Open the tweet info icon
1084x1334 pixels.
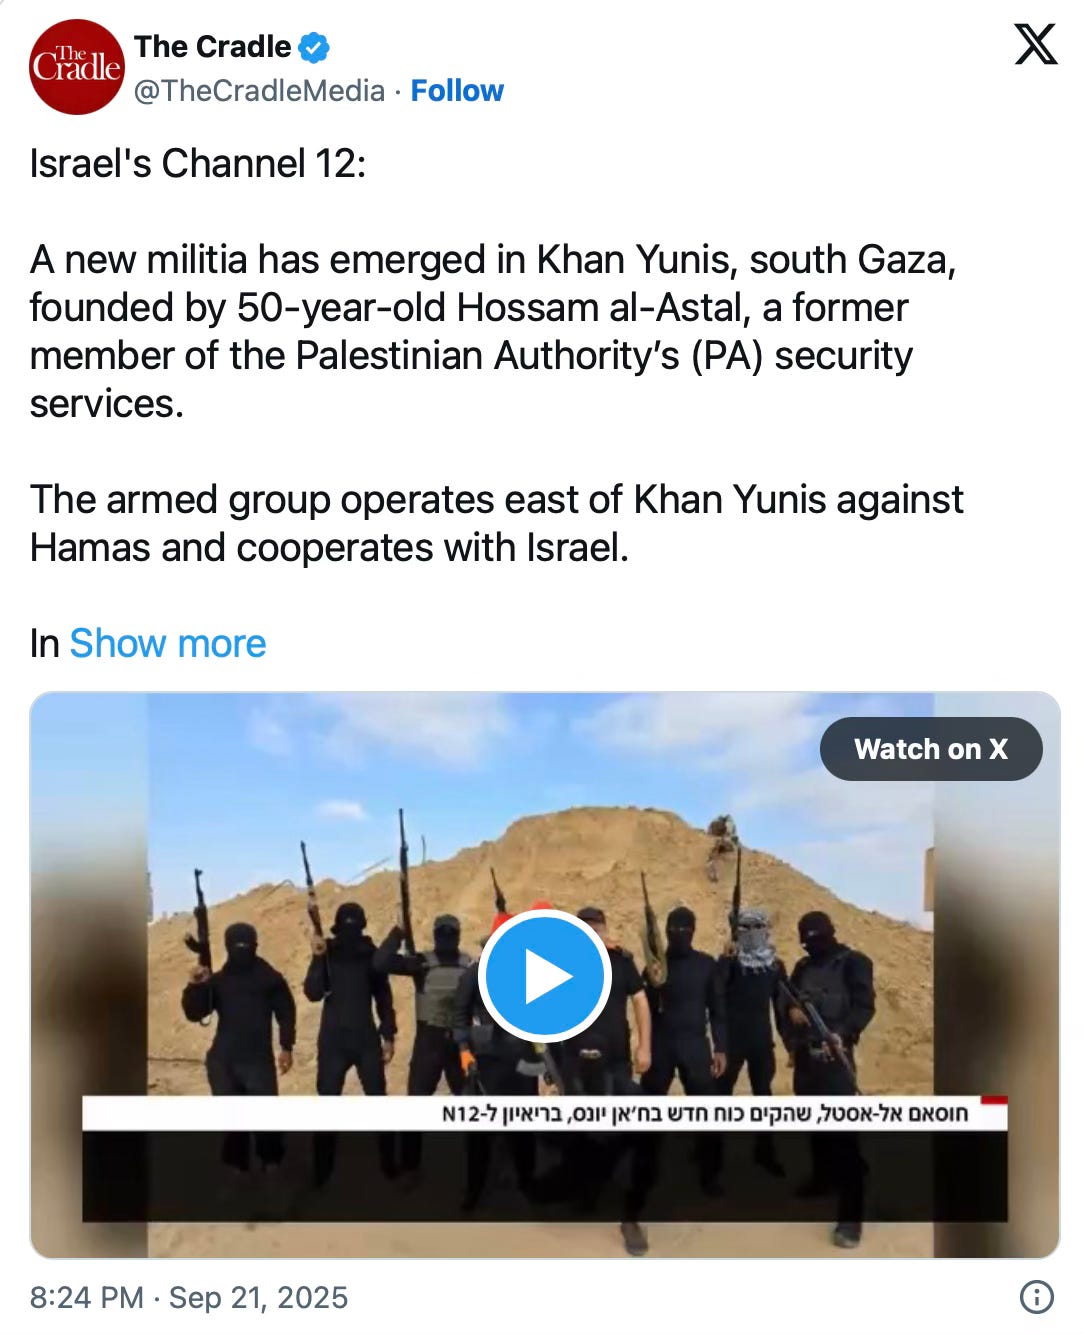click(x=1036, y=1297)
